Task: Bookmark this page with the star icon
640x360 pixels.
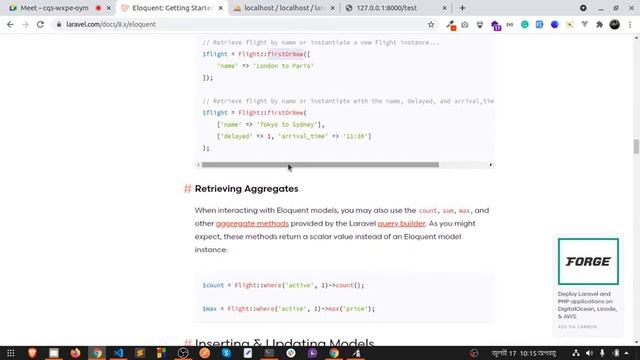Action: click(x=431, y=24)
